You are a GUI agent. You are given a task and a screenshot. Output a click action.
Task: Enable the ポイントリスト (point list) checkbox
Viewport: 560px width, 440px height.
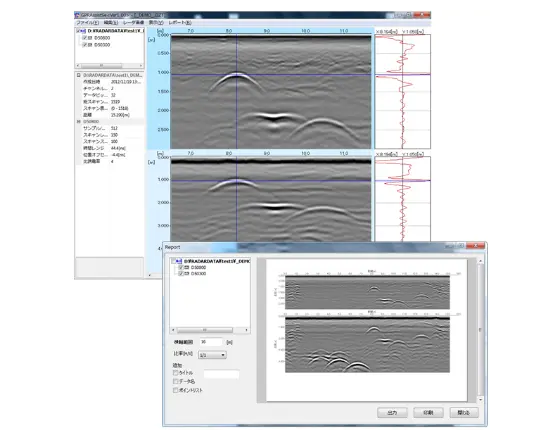click(x=175, y=390)
